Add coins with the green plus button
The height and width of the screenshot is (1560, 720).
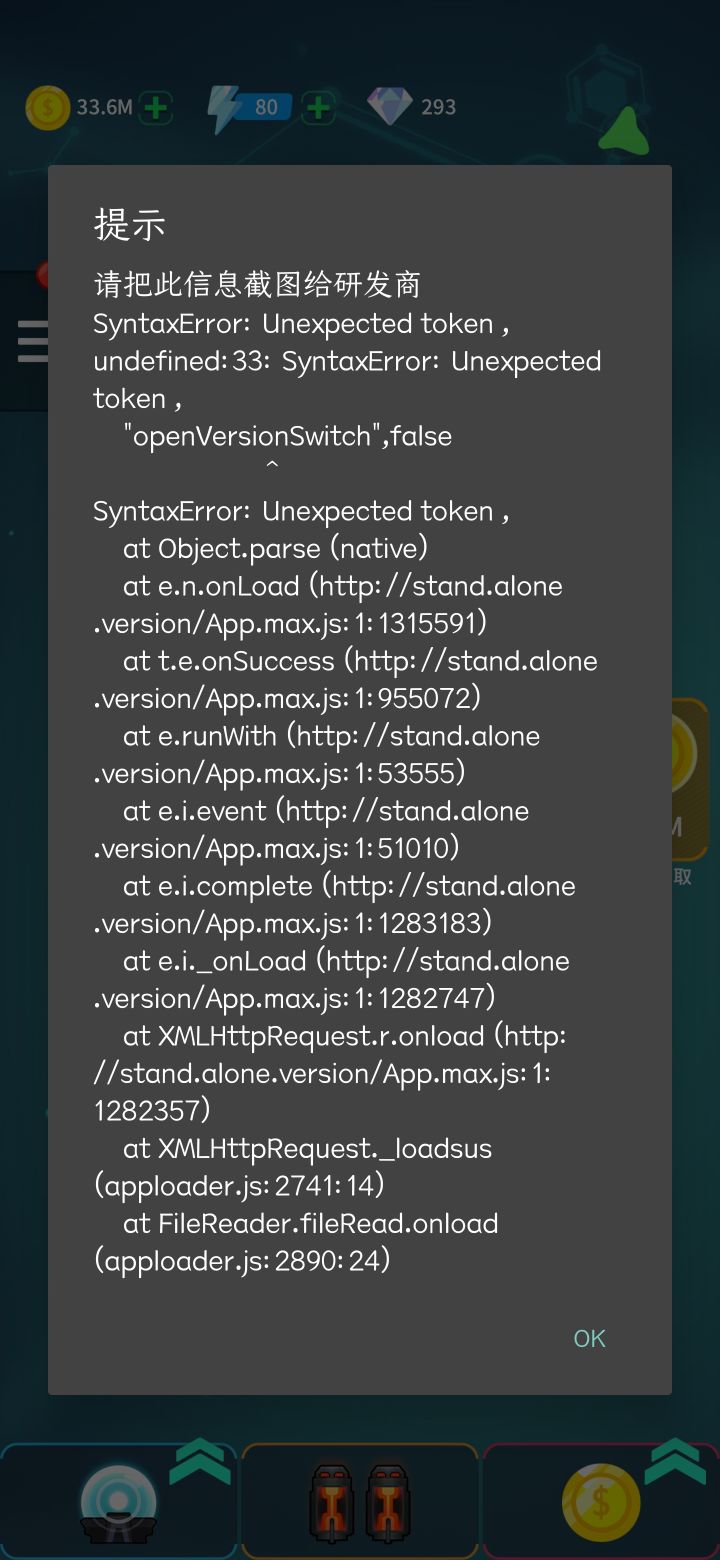[x=155, y=108]
